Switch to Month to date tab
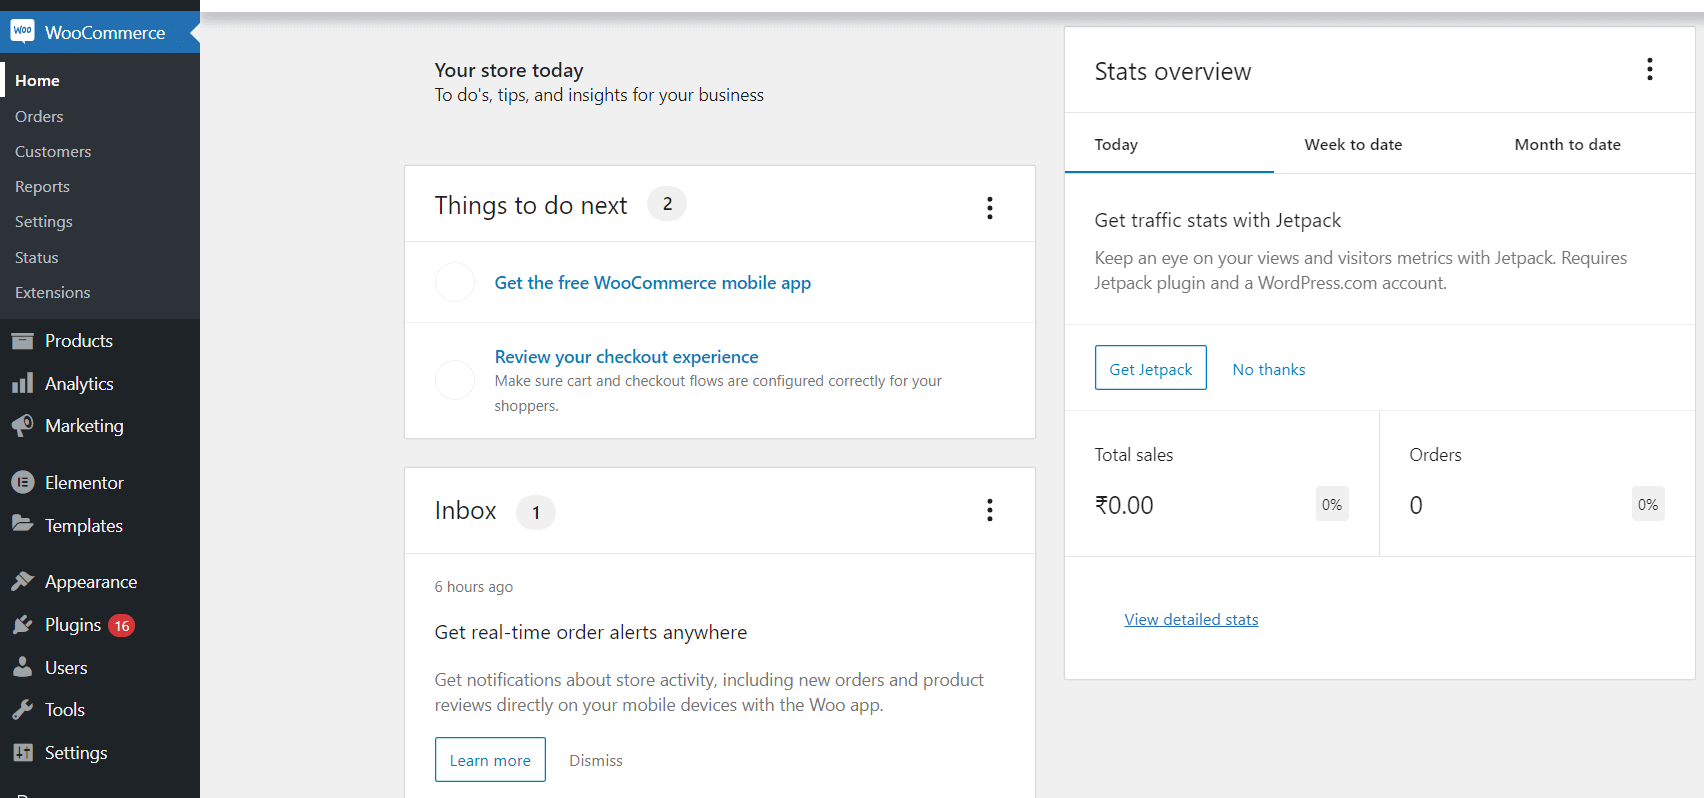Viewport: 1704px width, 798px height. pyautogui.click(x=1589, y=144)
